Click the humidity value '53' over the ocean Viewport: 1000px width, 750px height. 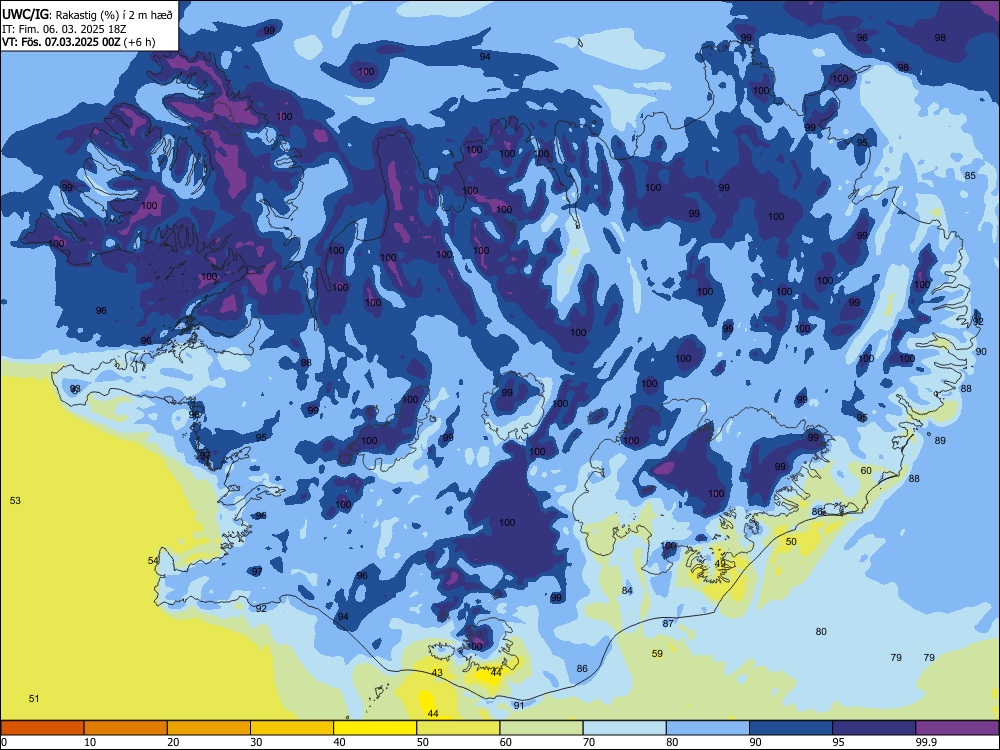[15, 501]
